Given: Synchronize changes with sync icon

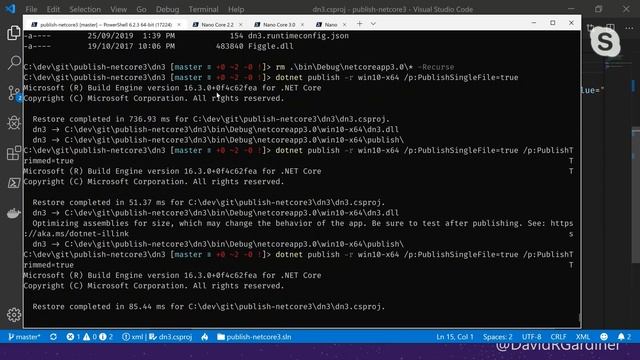Looking at the screenshot, I should pyautogui.click(x=53, y=337).
